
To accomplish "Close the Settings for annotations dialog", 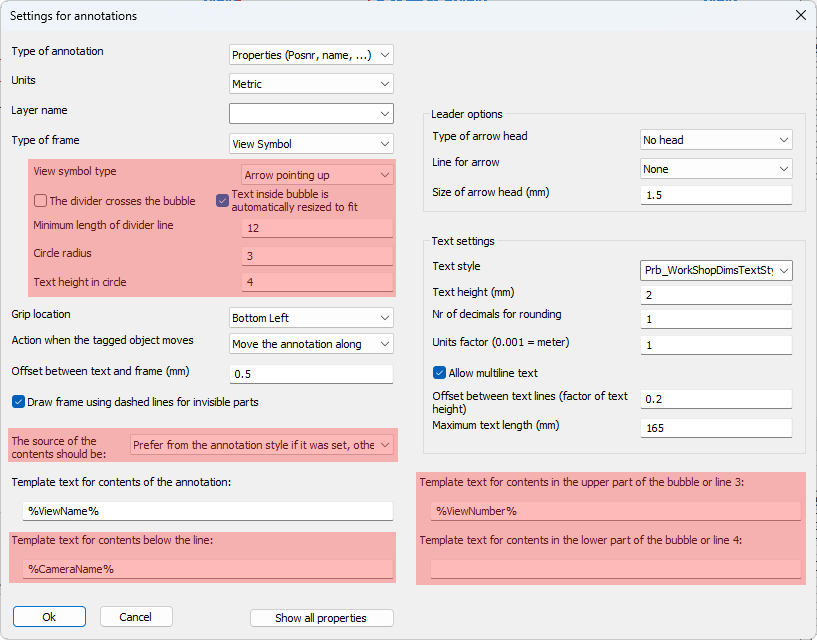I will 800,15.
